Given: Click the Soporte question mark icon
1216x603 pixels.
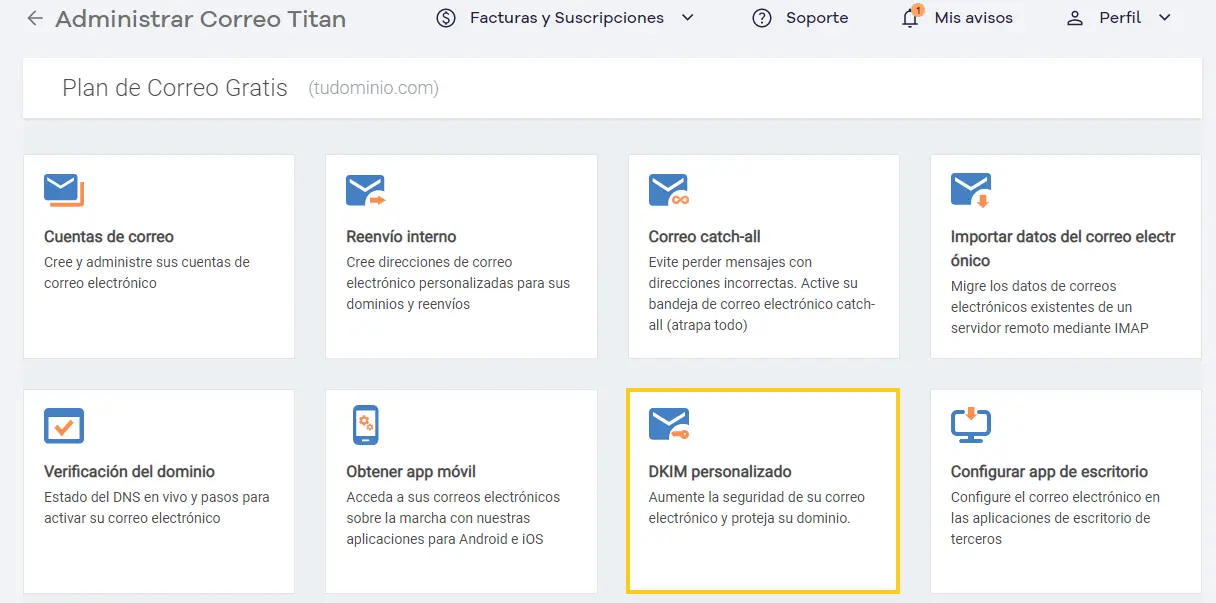Looking at the screenshot, I should point(762,18).
